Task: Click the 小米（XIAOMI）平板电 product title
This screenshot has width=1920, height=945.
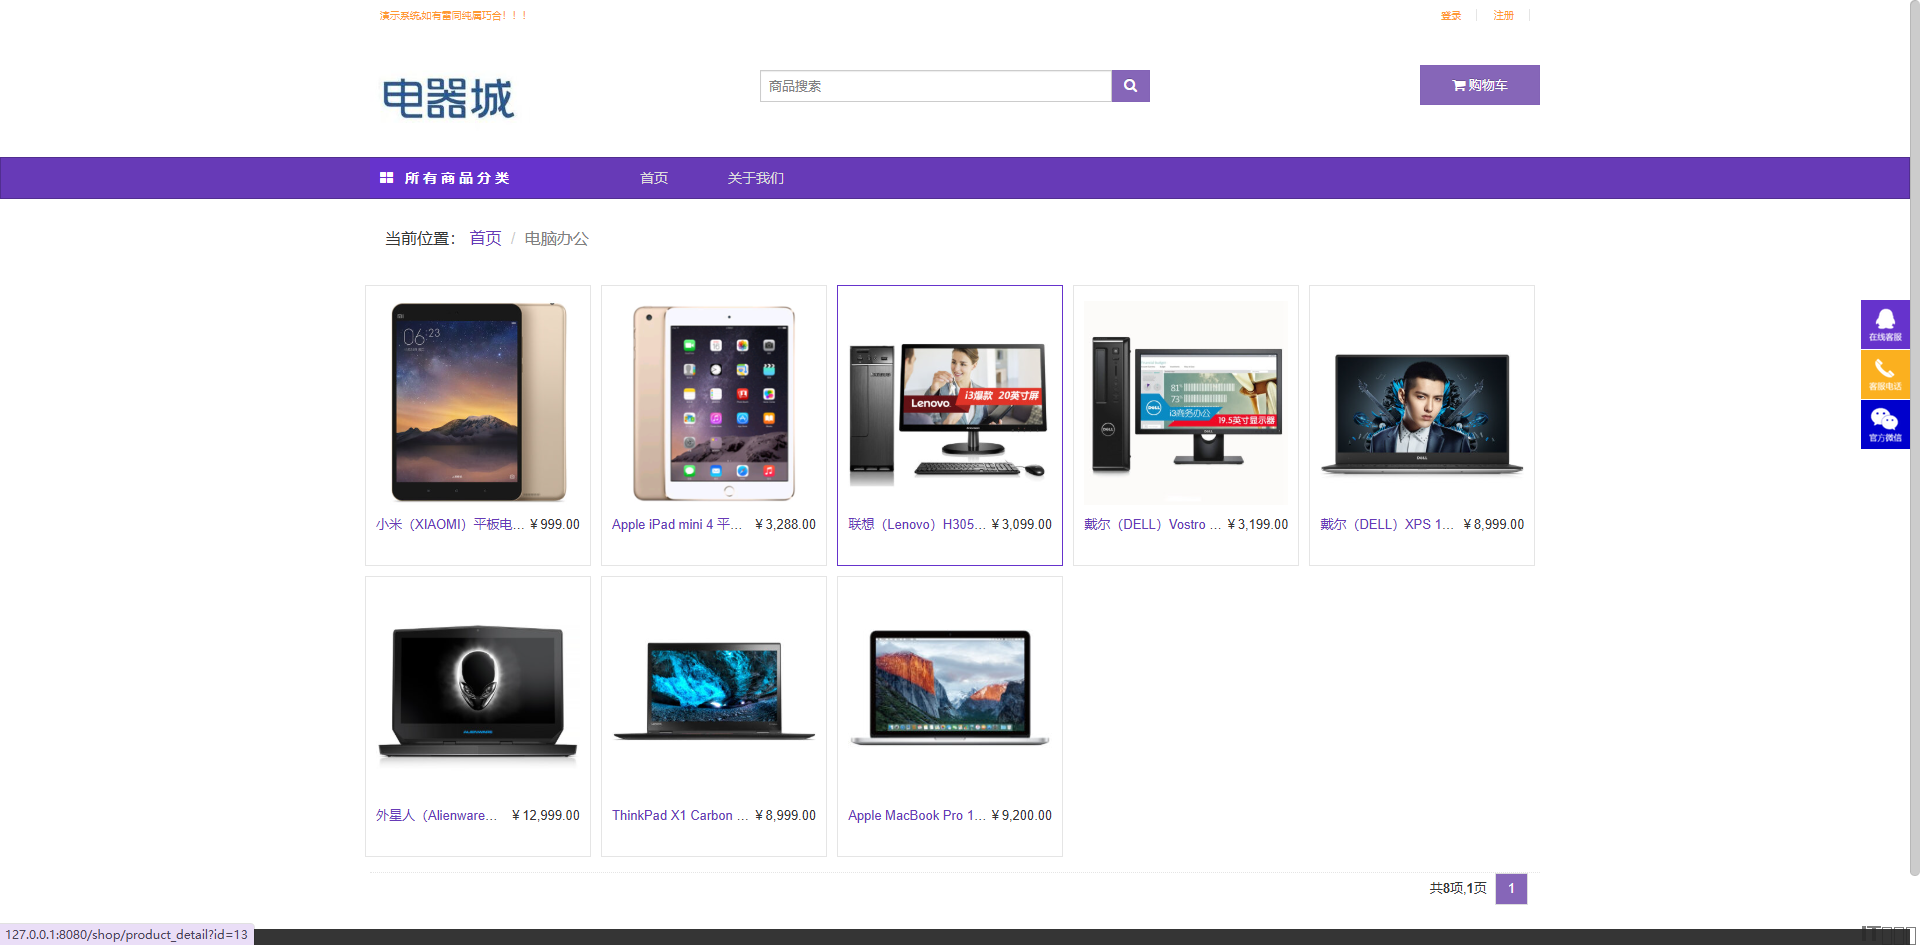Action: [x=449, y=524]
